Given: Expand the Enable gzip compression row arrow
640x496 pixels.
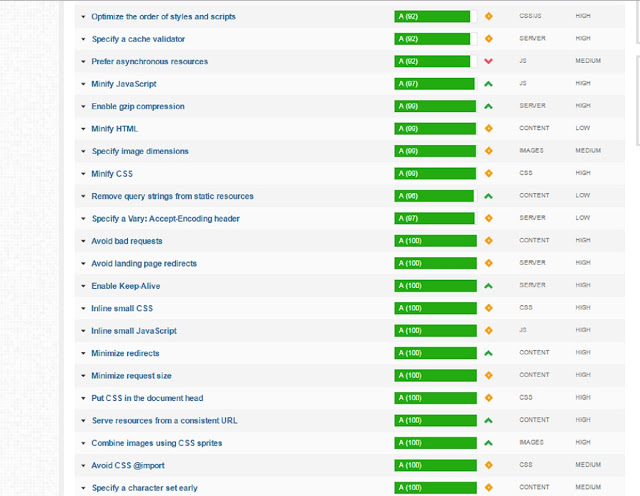Looking at the screenshot, I should pyautogui.click(x=83, y=107).
